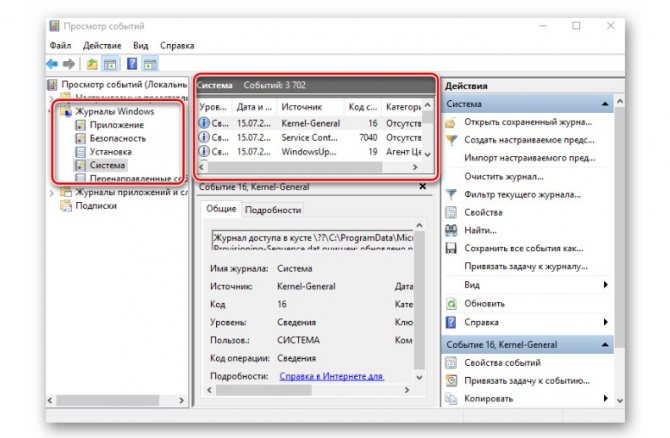Click the green Обновить refresh icon
This screenshot has height=438, width=670.
(x=451, y=304)
